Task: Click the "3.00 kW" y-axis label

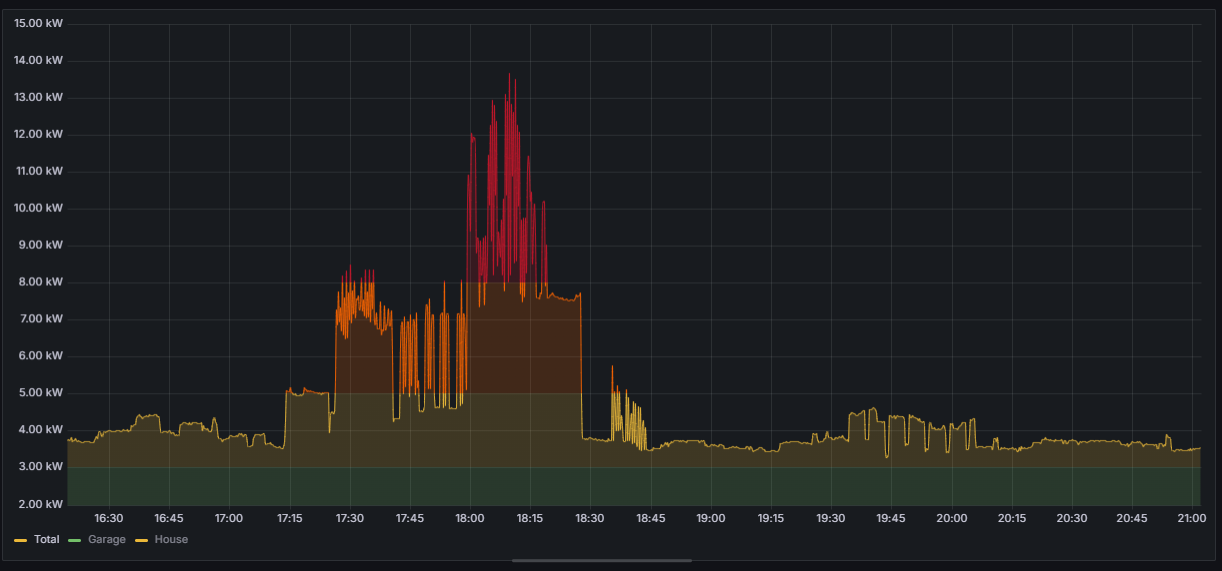Action: (x=41, y=467)
